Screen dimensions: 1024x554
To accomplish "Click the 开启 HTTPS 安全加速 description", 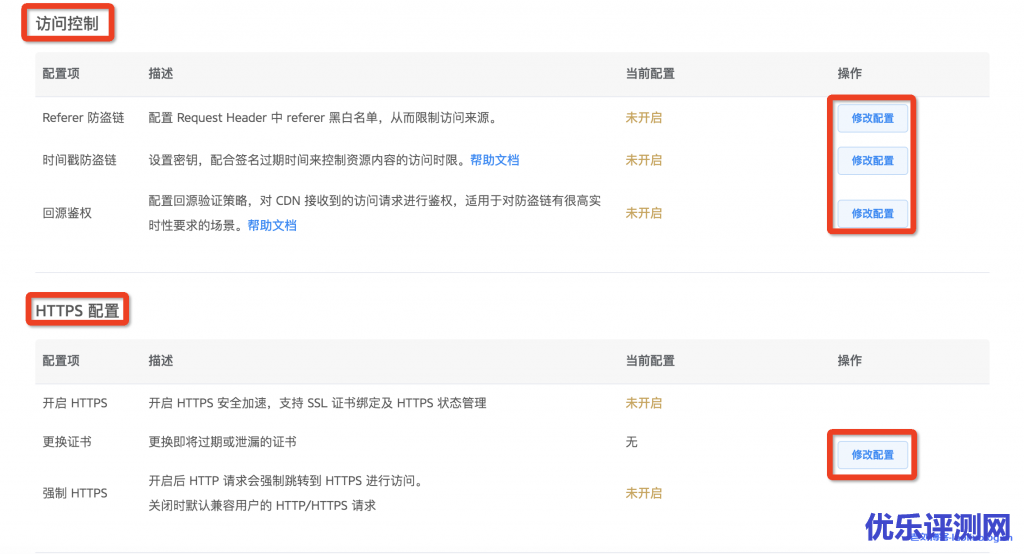I will 317,403.
